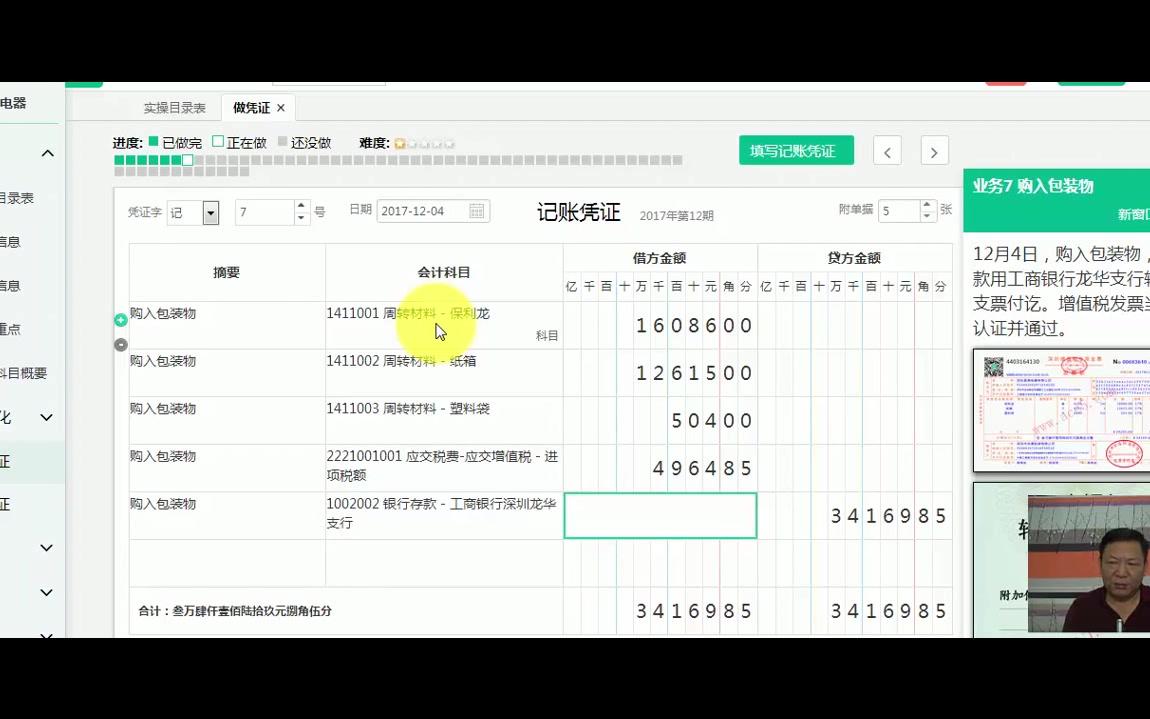The width and height of the screenshot is (1150, 719).
Task: Collapse the sidebar section with up chevron
Action: 47,152
